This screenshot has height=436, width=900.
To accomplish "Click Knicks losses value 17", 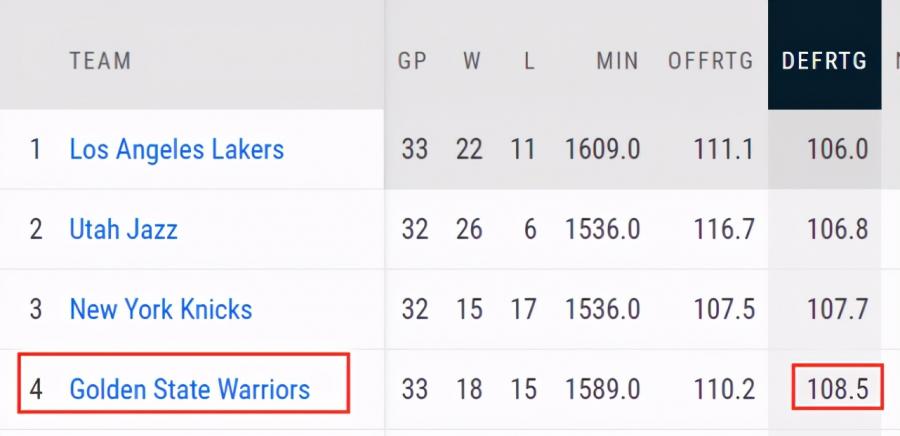I will point(523,309).
